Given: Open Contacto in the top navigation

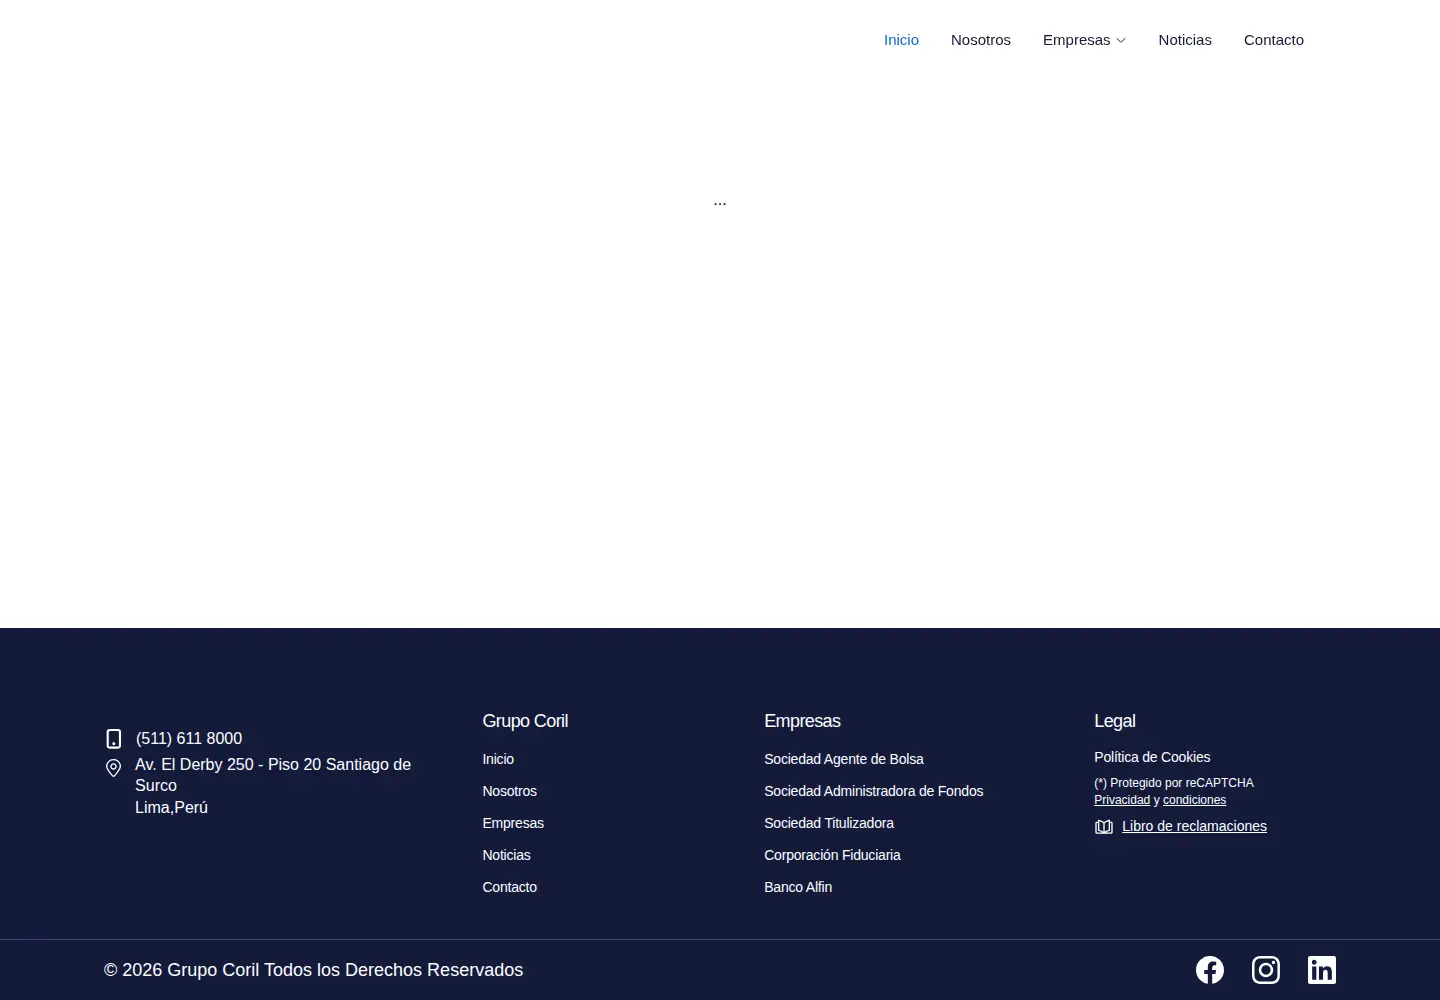Looking at the screenshot, I should point(1274,40).
